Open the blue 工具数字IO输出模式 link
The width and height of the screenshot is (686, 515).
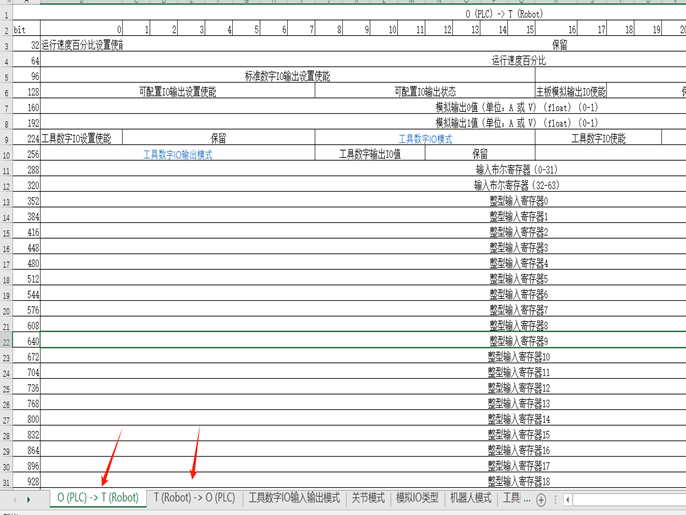177,155
